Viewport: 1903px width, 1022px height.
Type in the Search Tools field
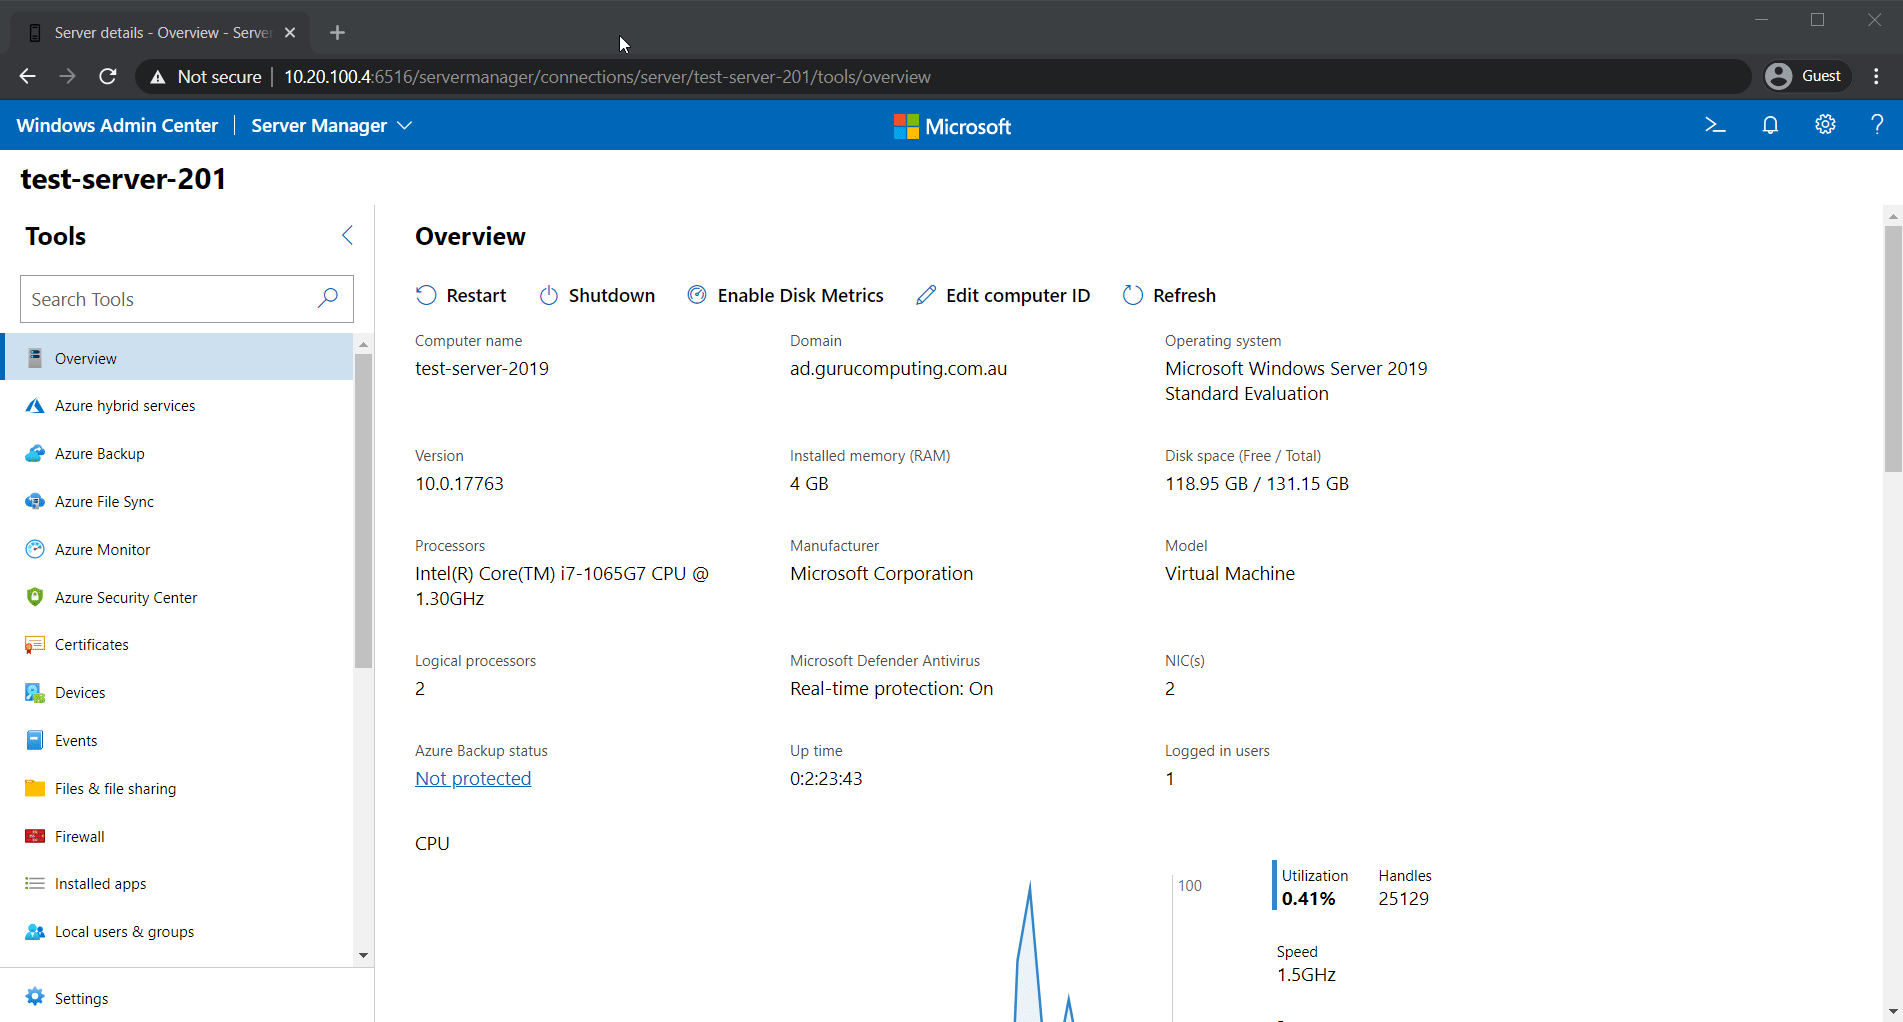(165, 298)
